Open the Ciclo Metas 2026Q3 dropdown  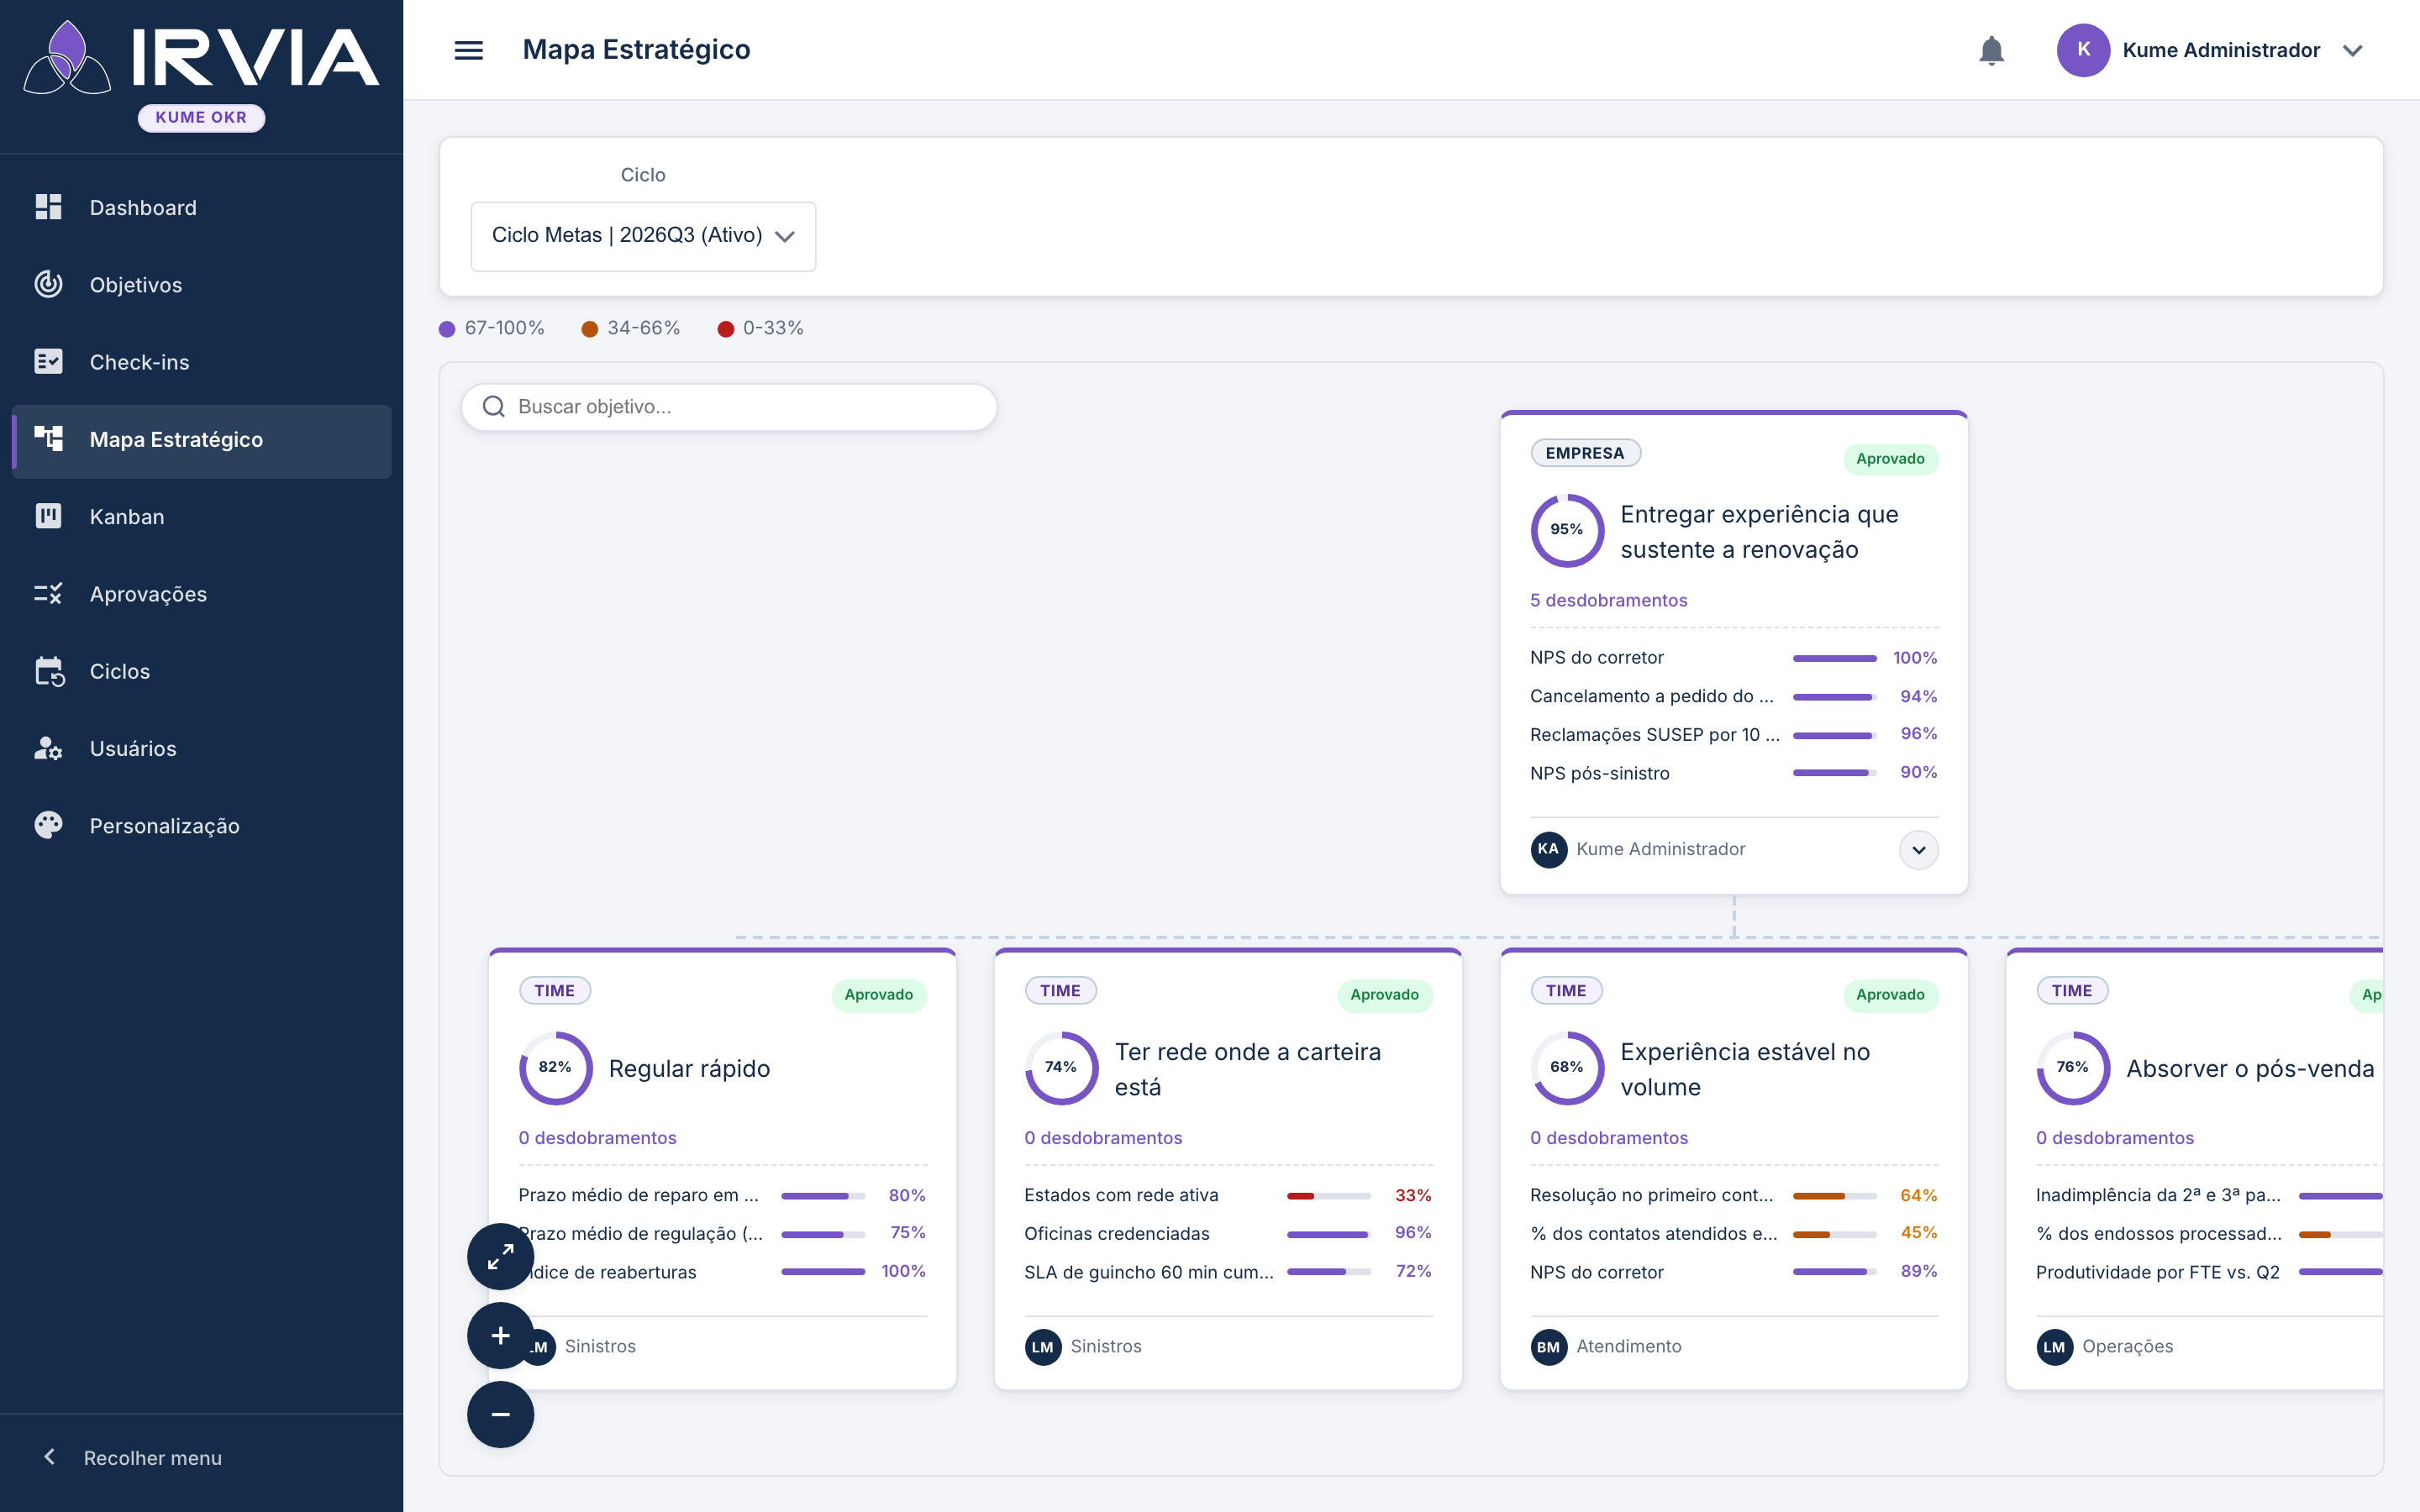coord(643,236)
